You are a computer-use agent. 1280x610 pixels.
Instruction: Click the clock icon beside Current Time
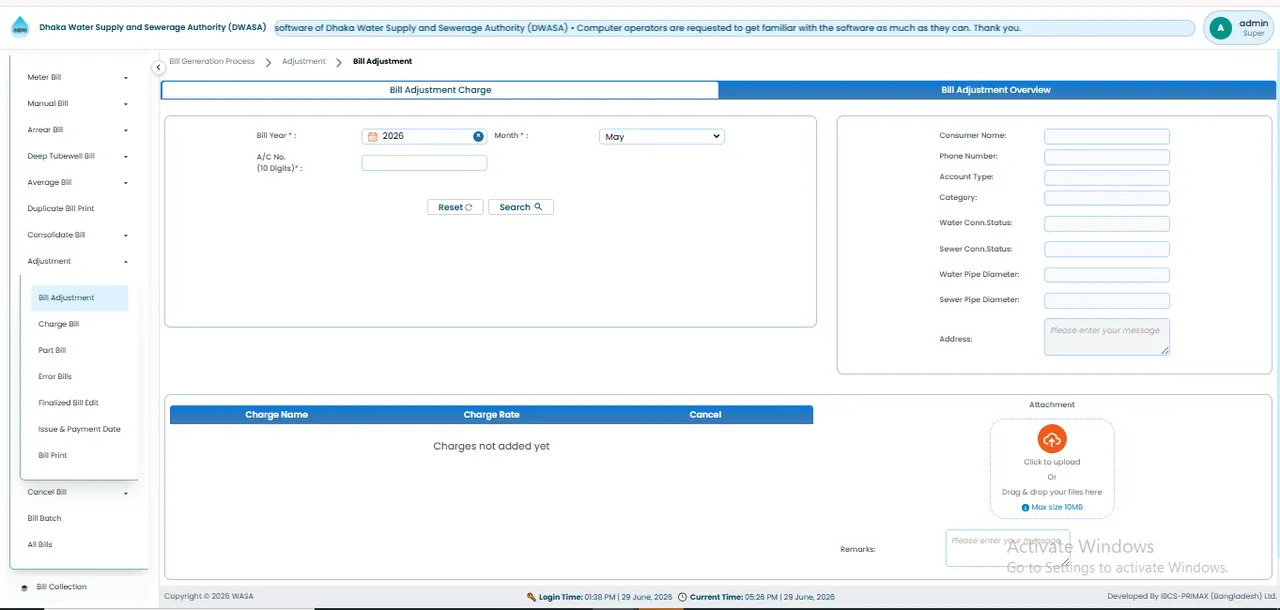pos(682,597)
